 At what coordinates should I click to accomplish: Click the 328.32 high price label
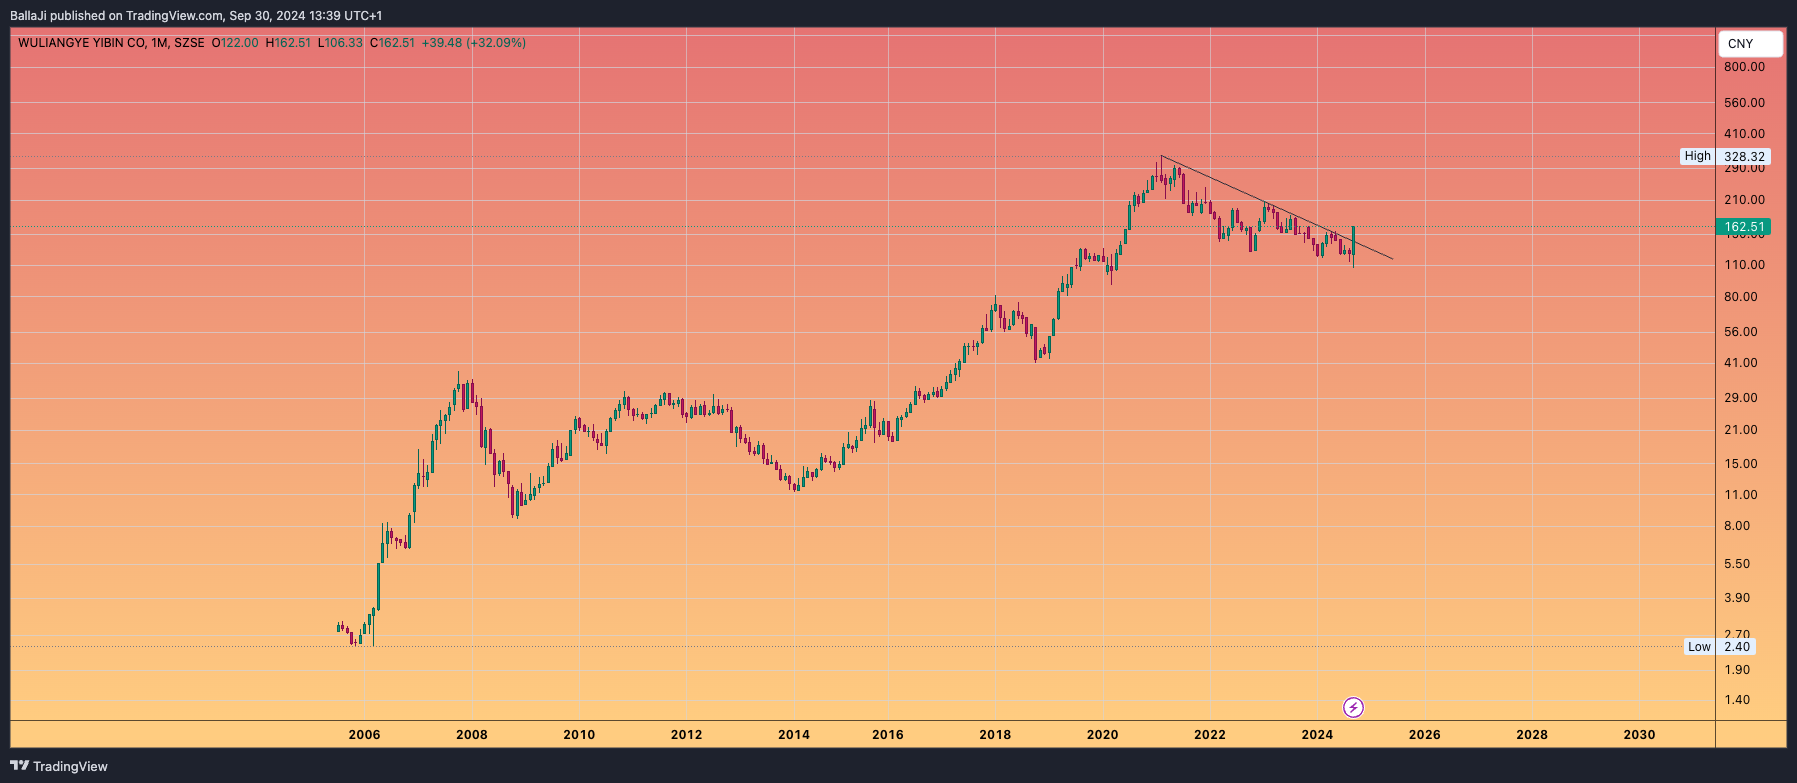(x=1744, y=156)
